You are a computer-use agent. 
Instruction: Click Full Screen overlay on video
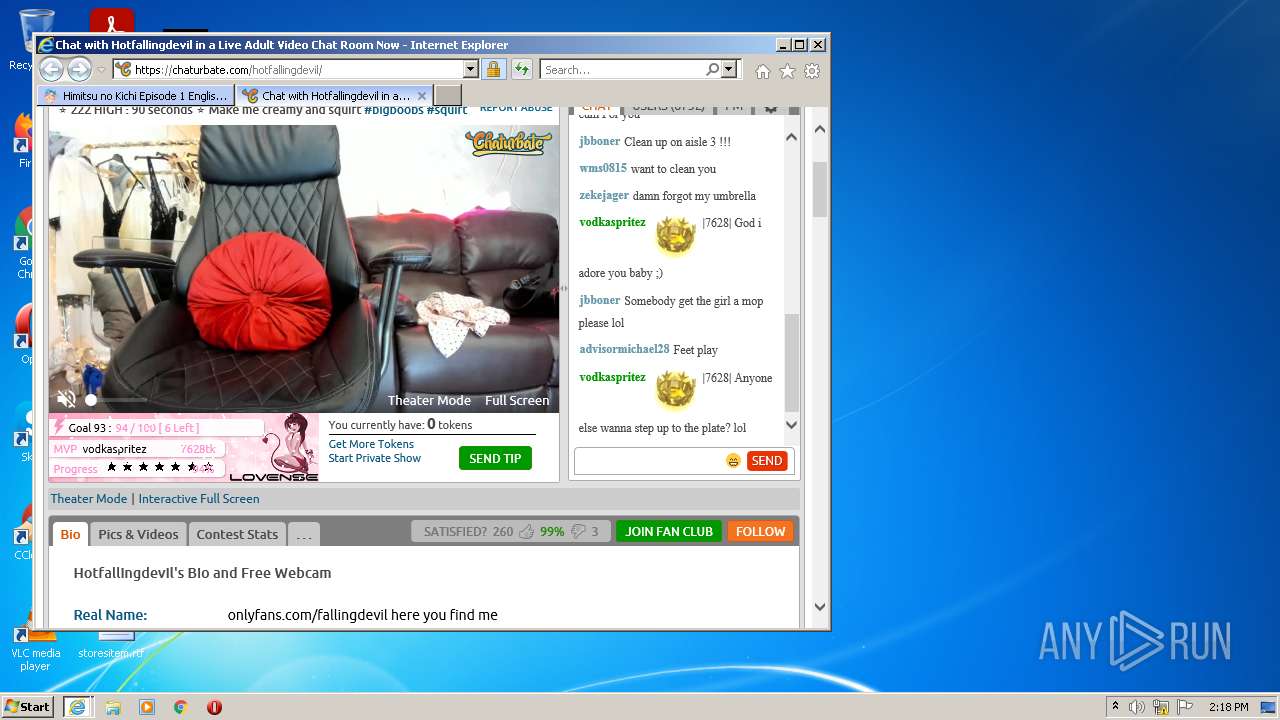[517, 400]
